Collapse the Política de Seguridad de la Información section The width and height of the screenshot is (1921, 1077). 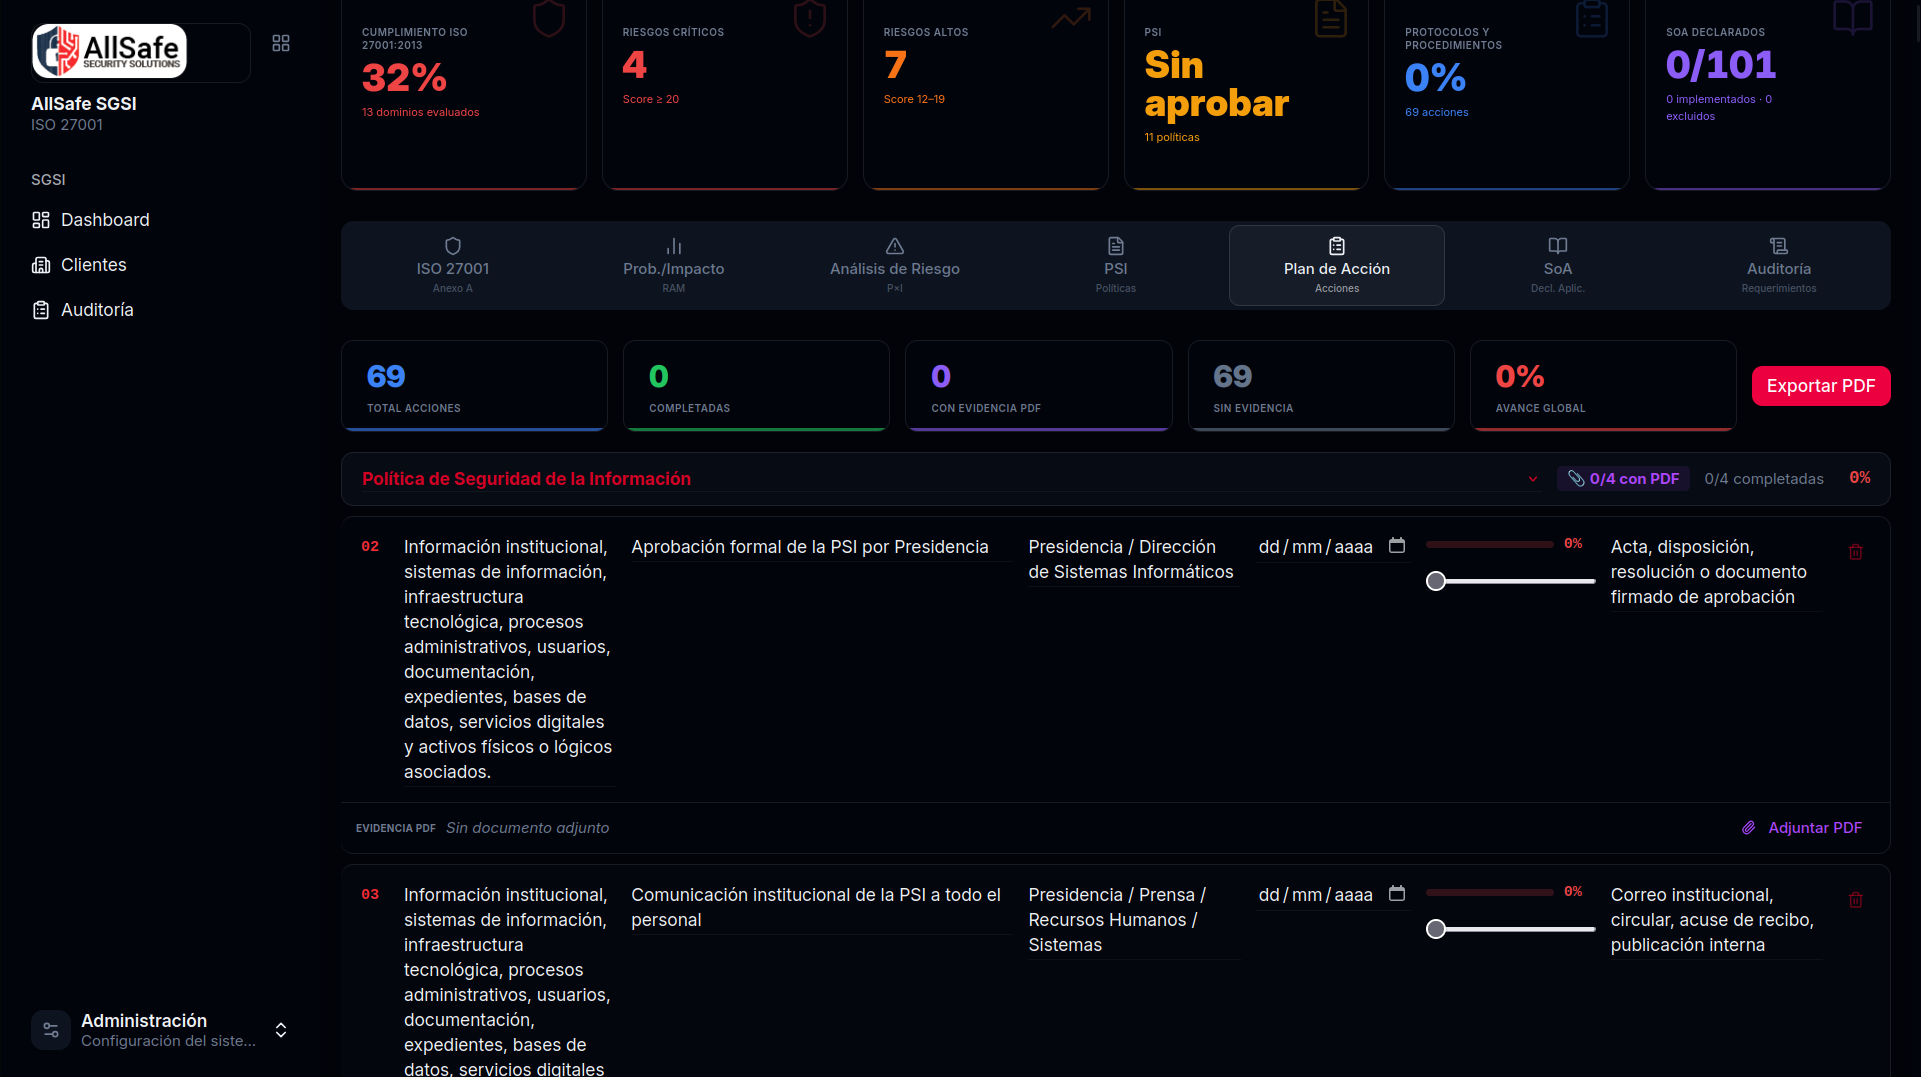[1533, 479]
